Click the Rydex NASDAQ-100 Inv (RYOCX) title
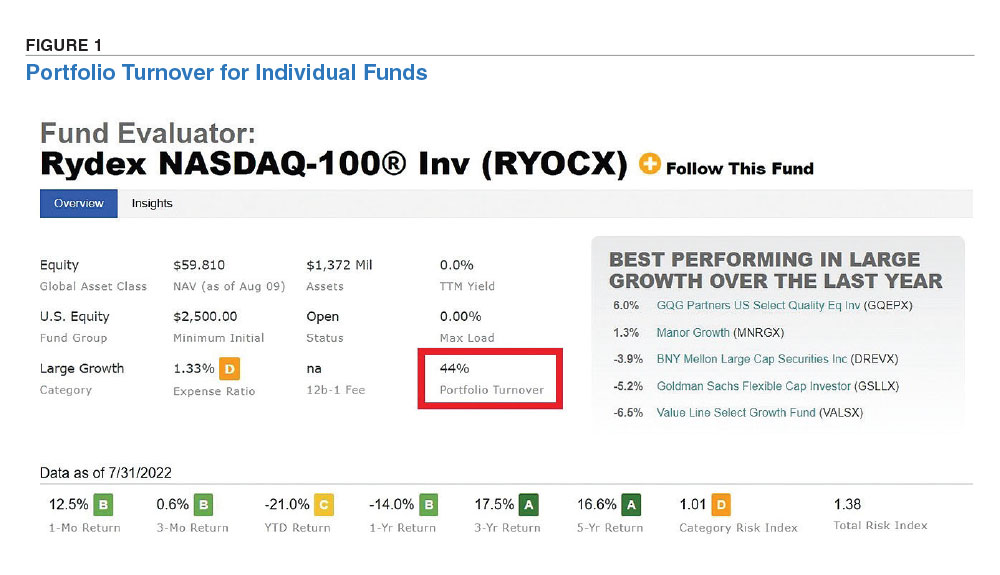Image resolution: width=1000 pixels, height=575 pixels. coord(334,164)
